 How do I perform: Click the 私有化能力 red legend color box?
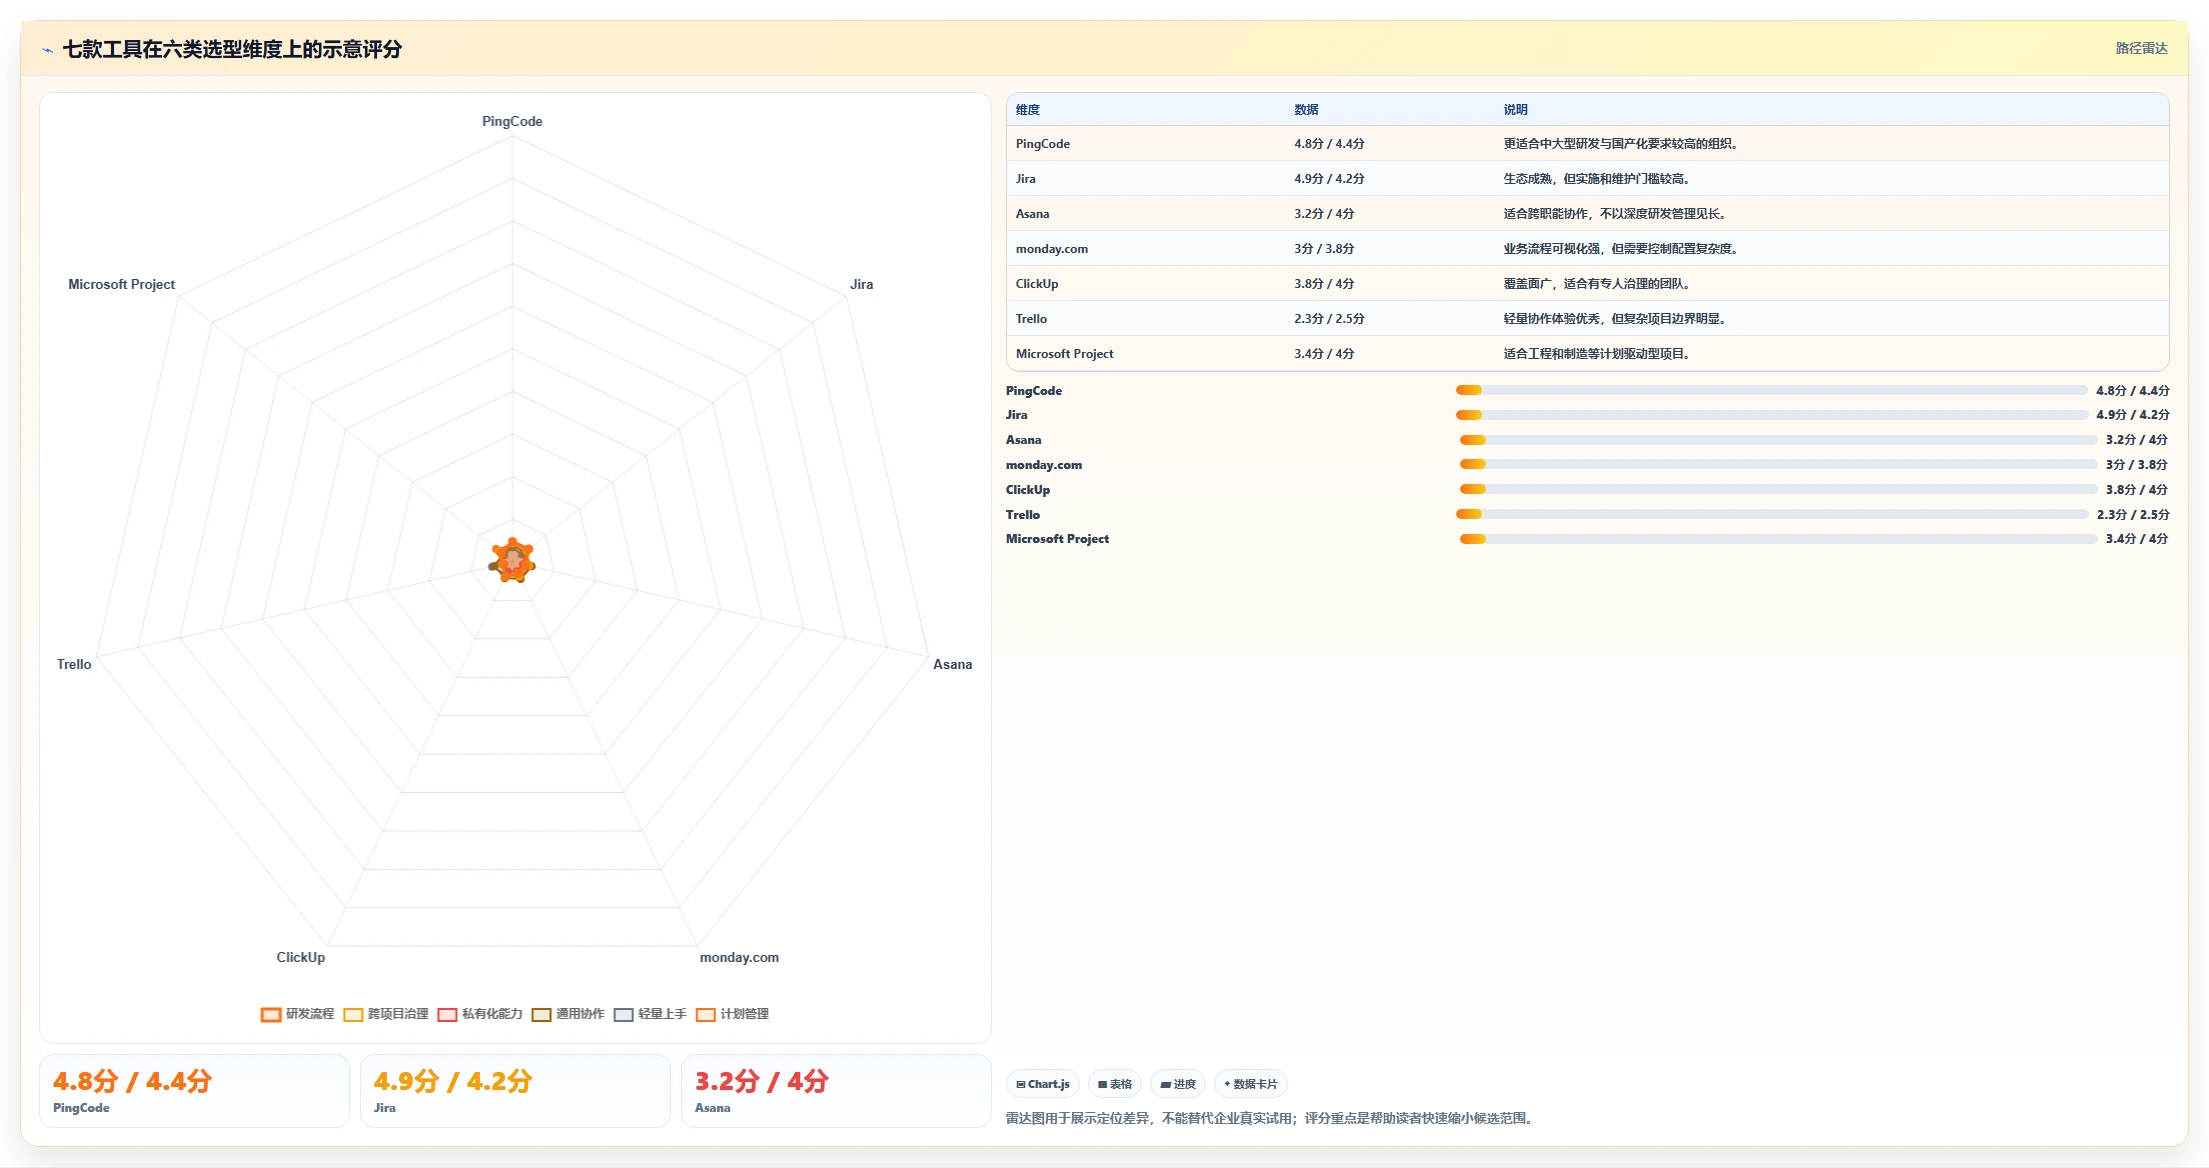pos(447,1014)
